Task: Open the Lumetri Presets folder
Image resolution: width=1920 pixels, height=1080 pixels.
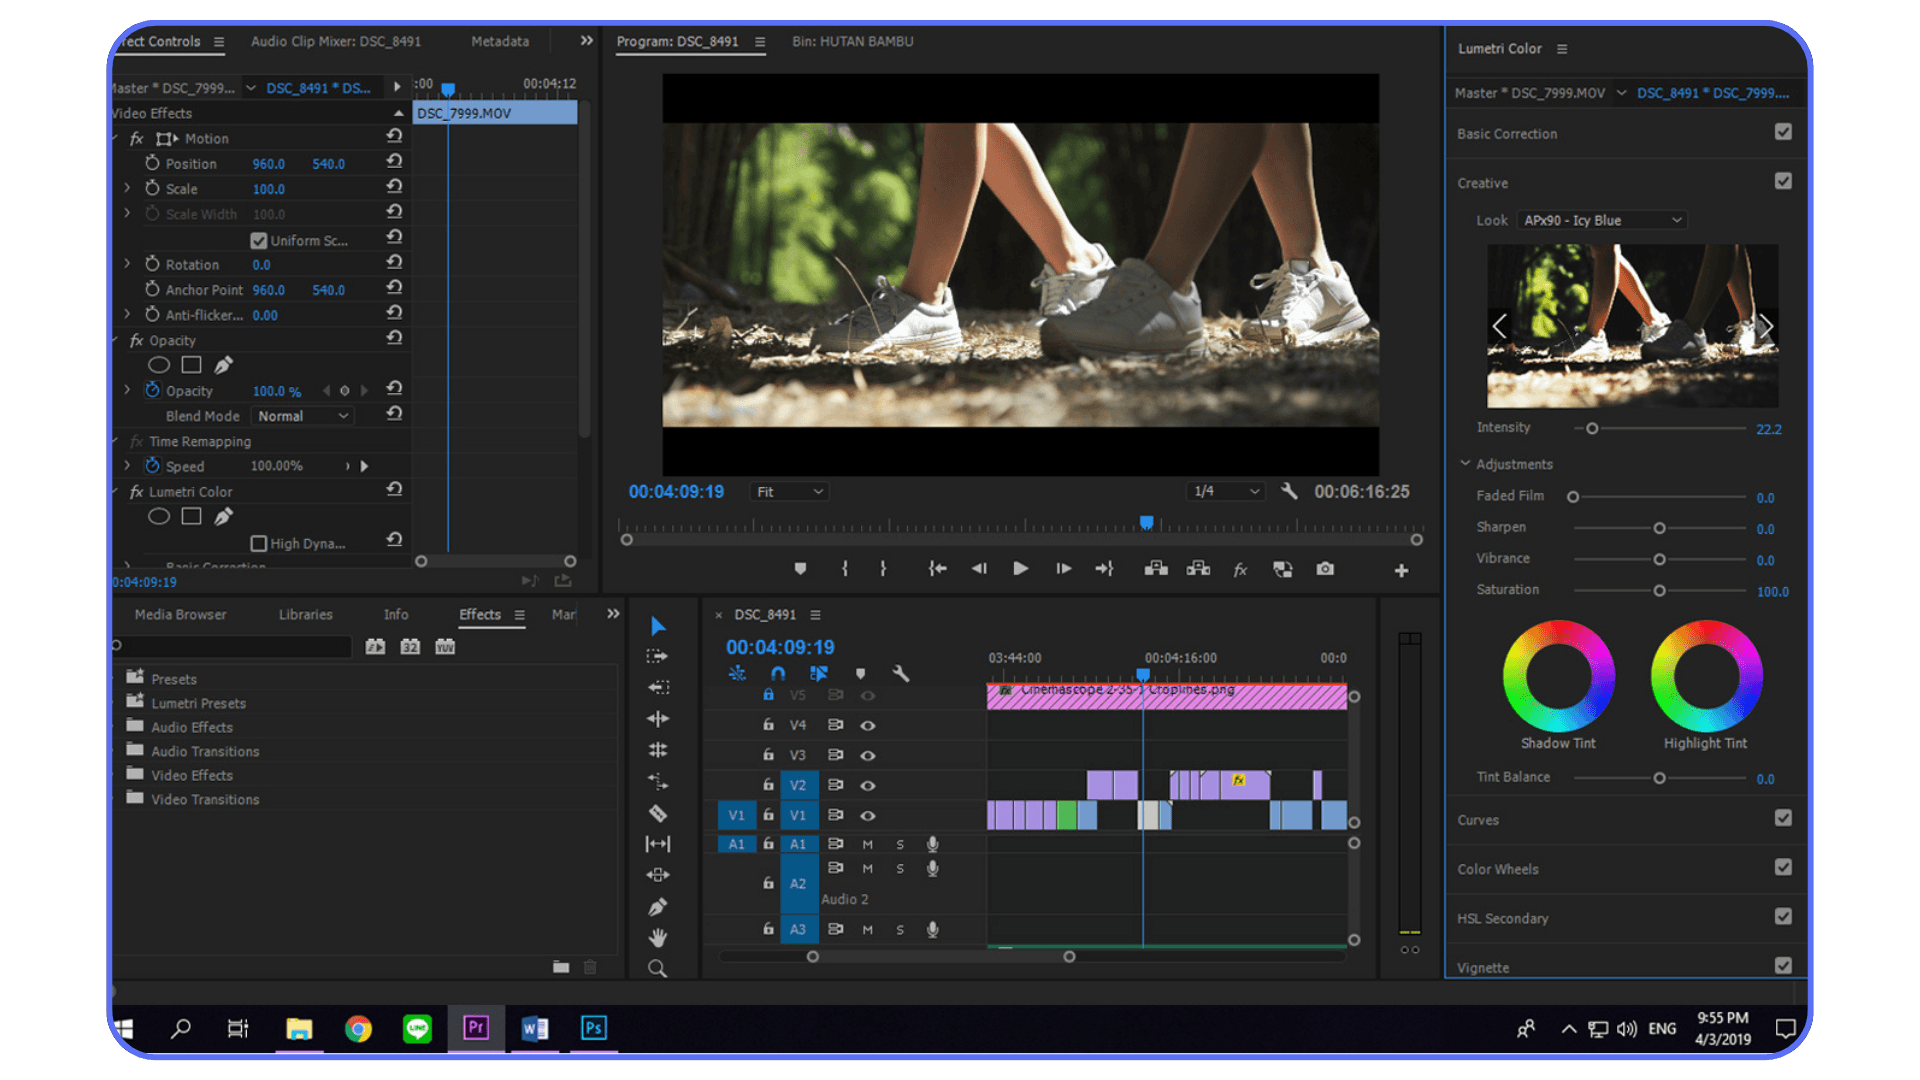Action: click(198, 703)
